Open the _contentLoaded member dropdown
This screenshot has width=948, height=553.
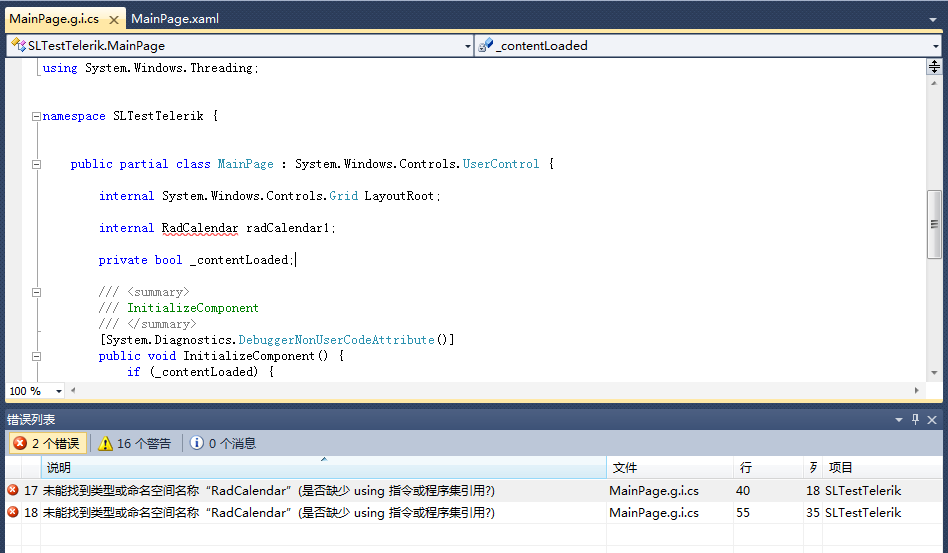935,46
